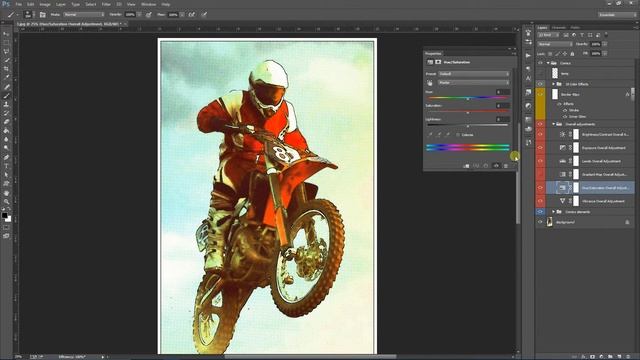
Task: Click the layer mask icon in Properties header
Action: point(438,62)
